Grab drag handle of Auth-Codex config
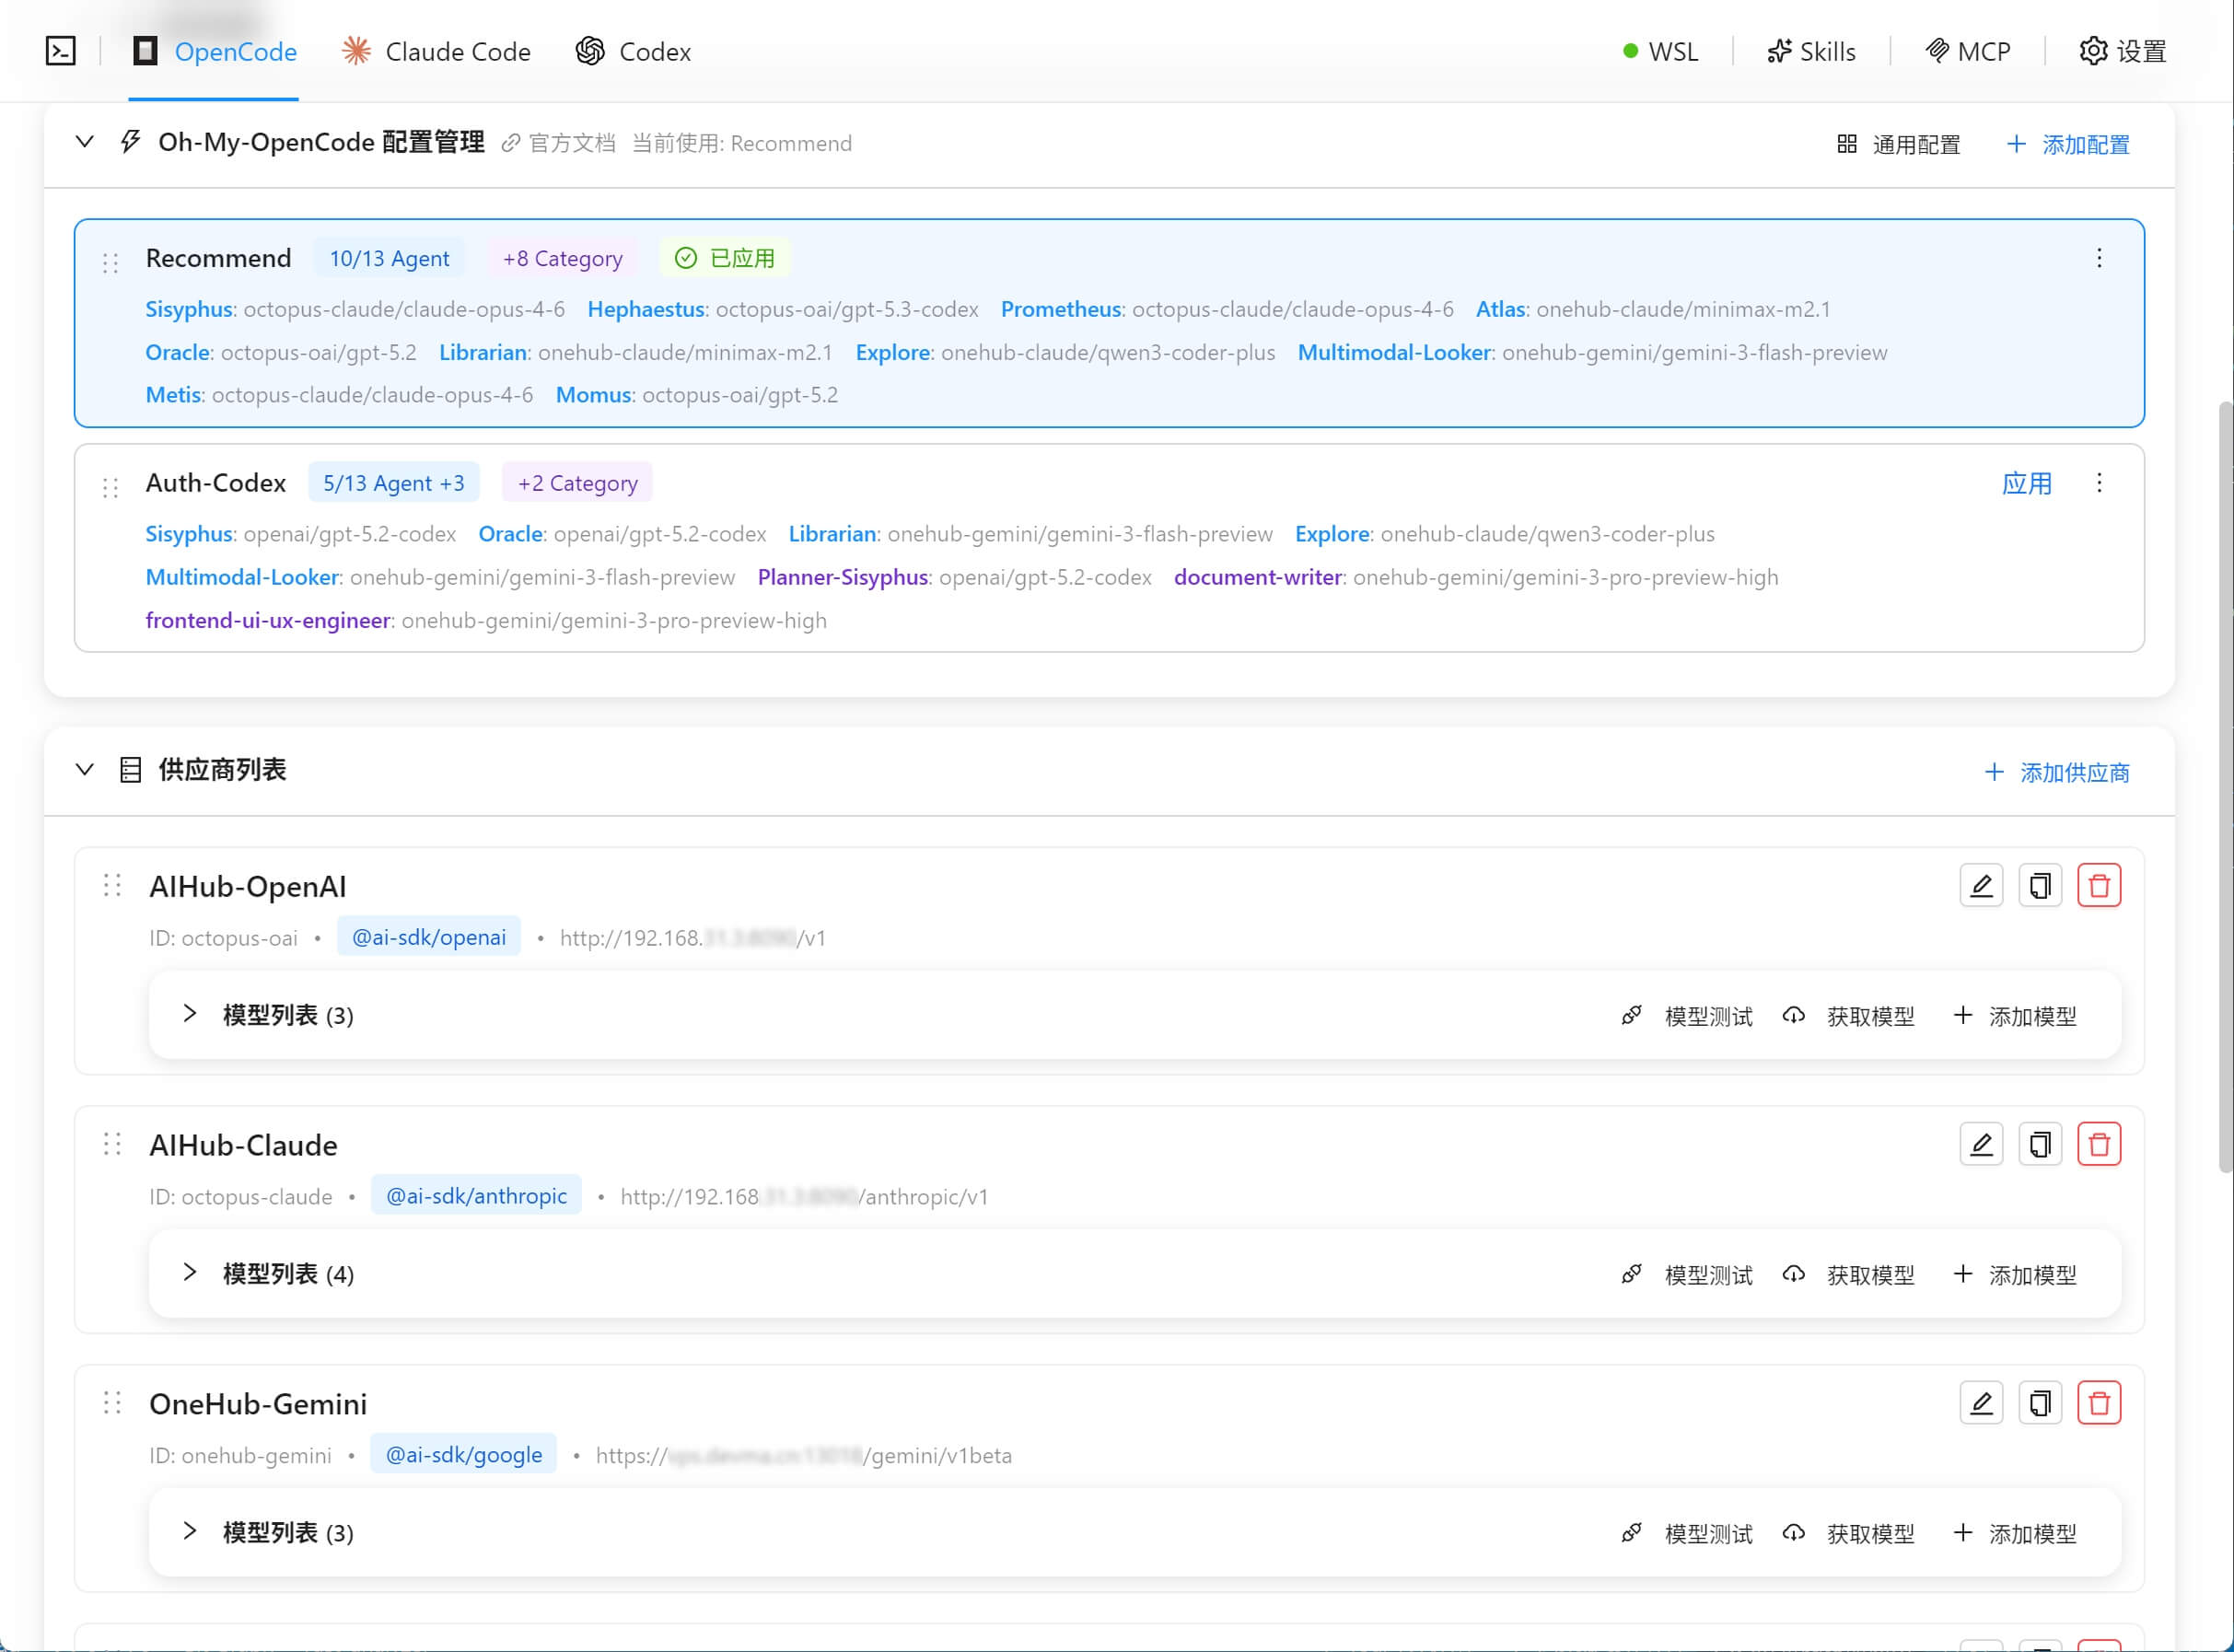Image resolution: width=2234 pixels, height=1652 pixels. click(111, 487)
